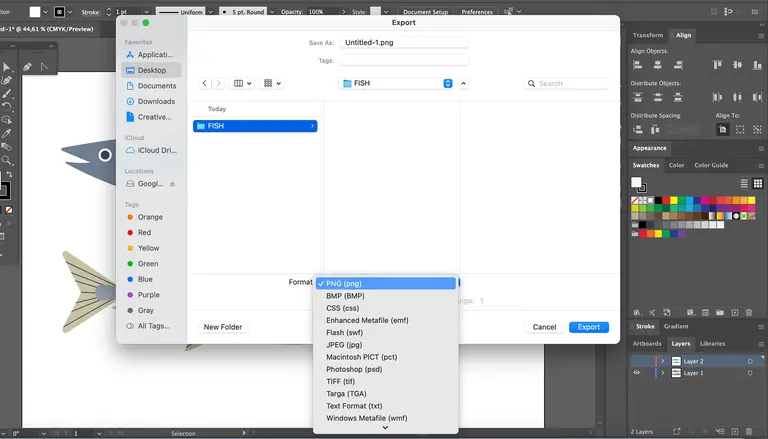Select the Eyedropper tool

tap(6, 133)
